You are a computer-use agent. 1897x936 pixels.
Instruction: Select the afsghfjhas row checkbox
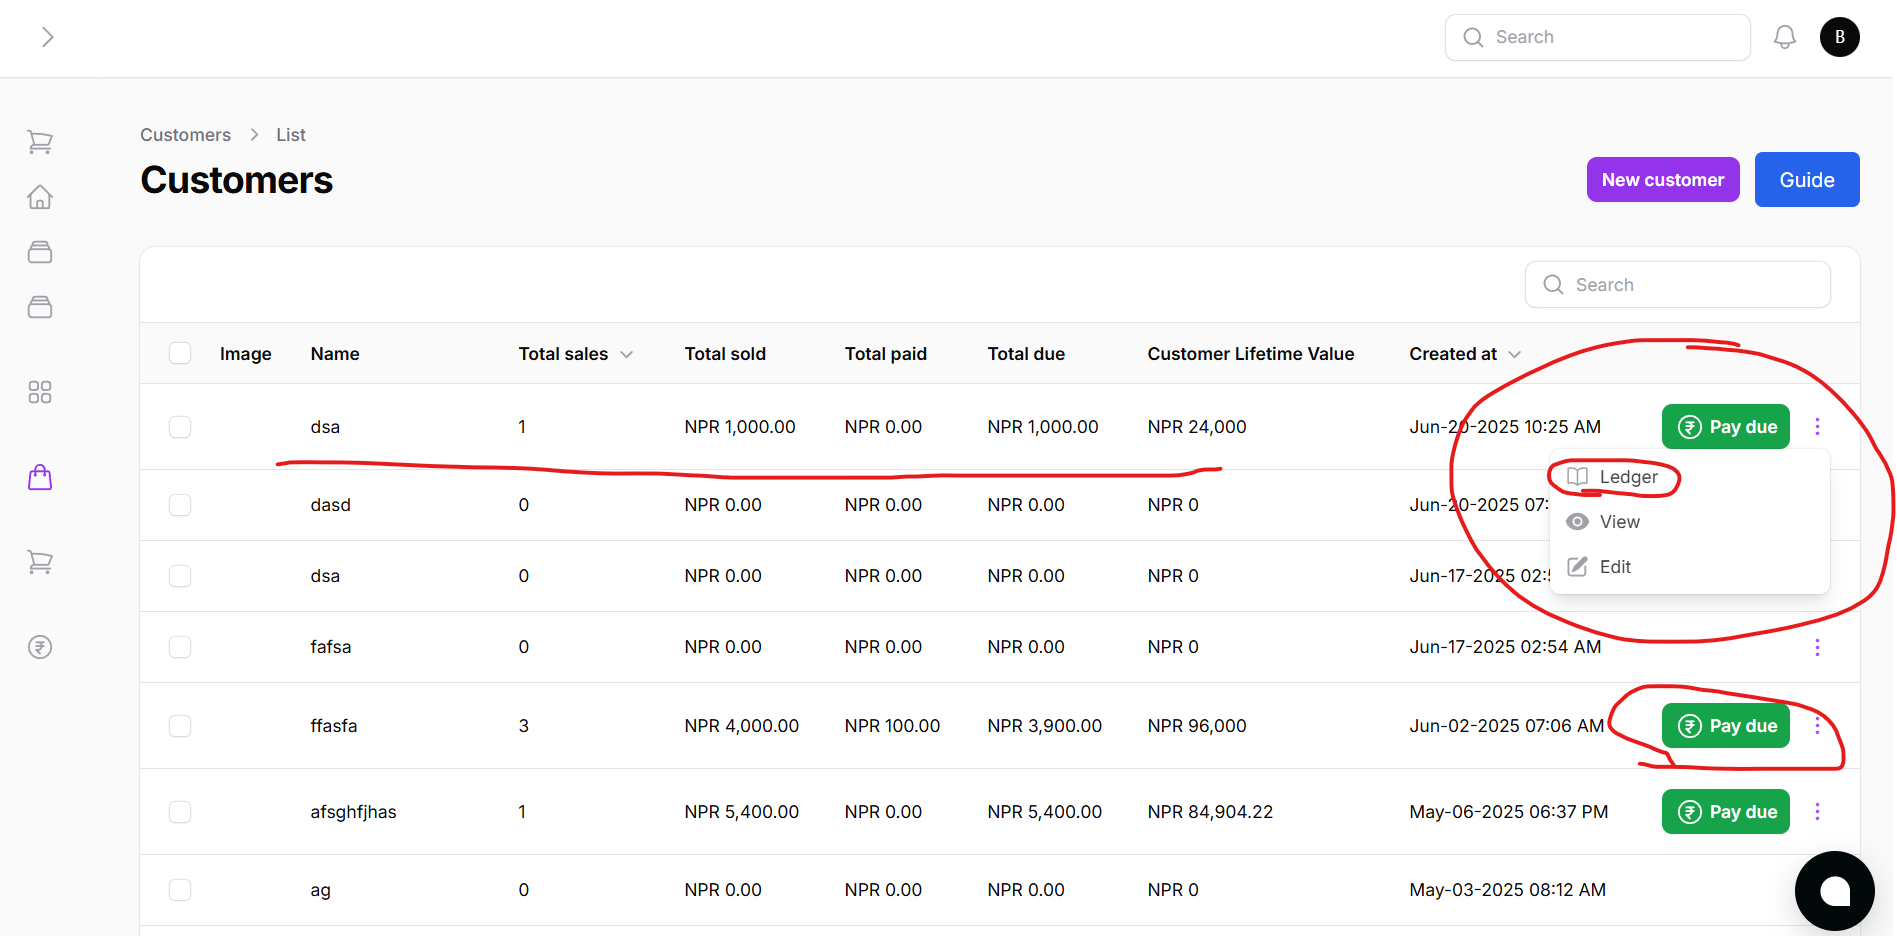click(180, 812)
